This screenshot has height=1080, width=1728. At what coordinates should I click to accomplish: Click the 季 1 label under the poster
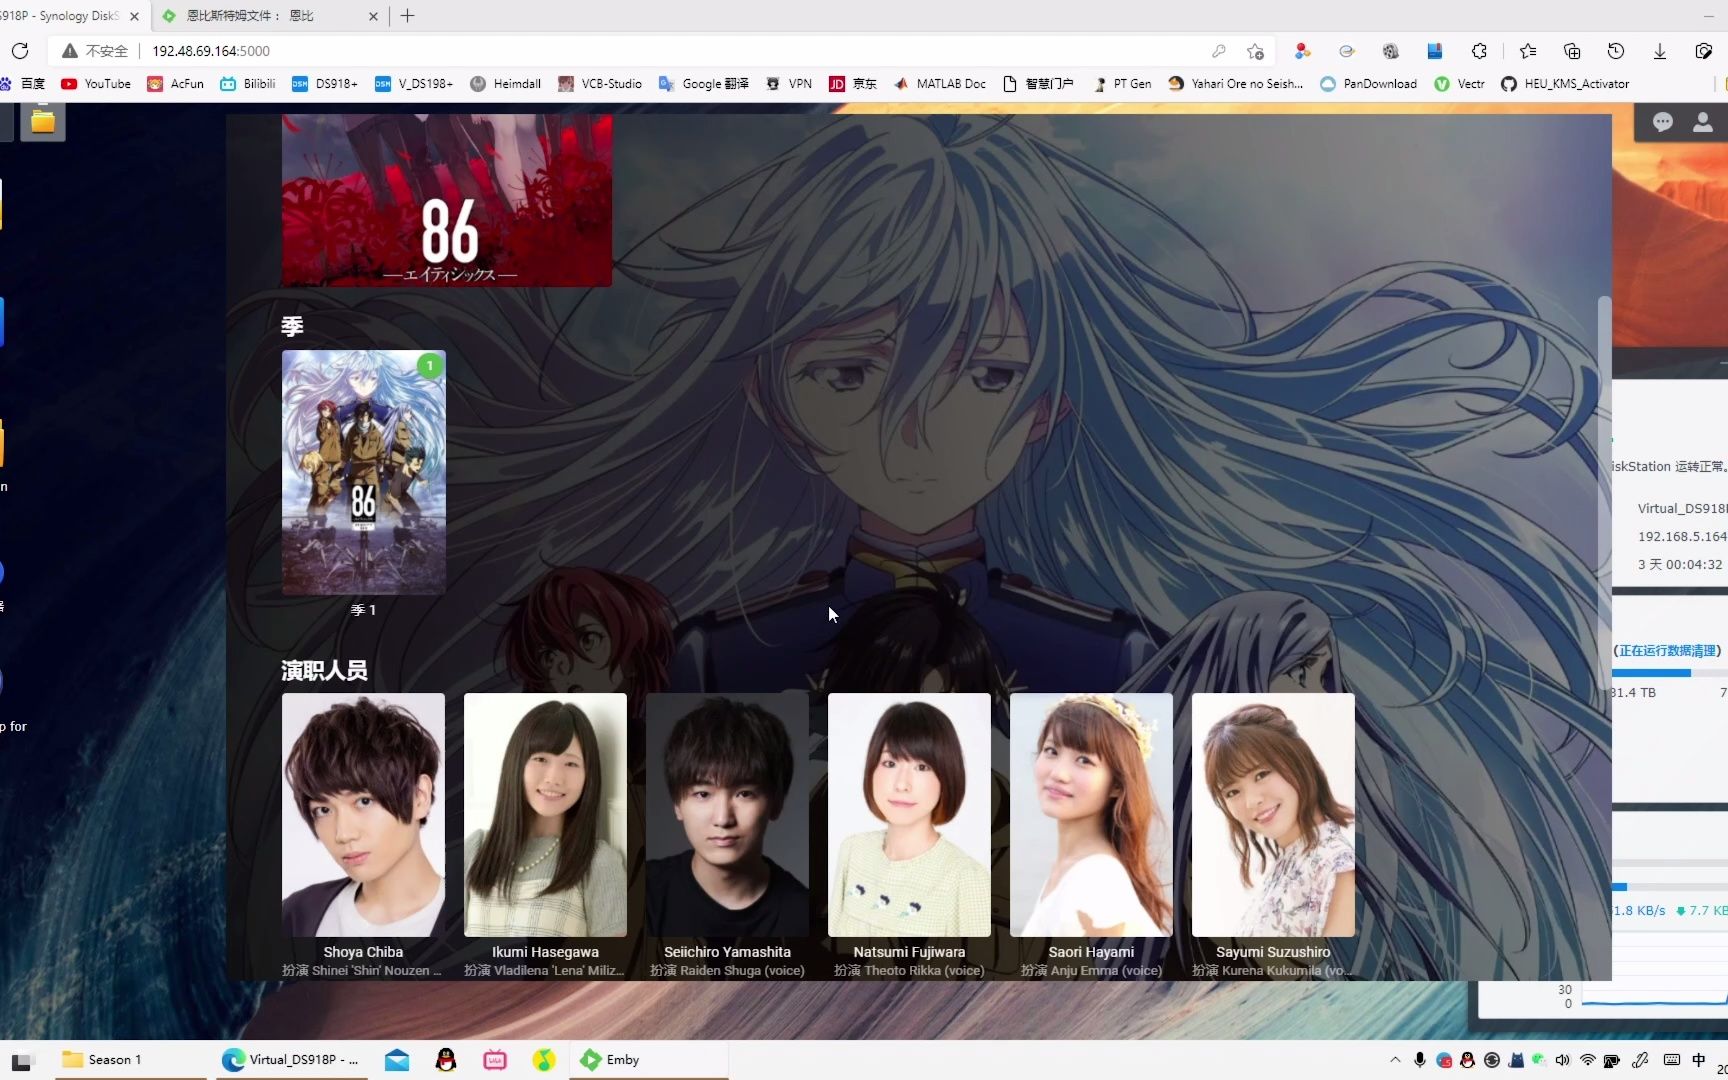(364, 610)
